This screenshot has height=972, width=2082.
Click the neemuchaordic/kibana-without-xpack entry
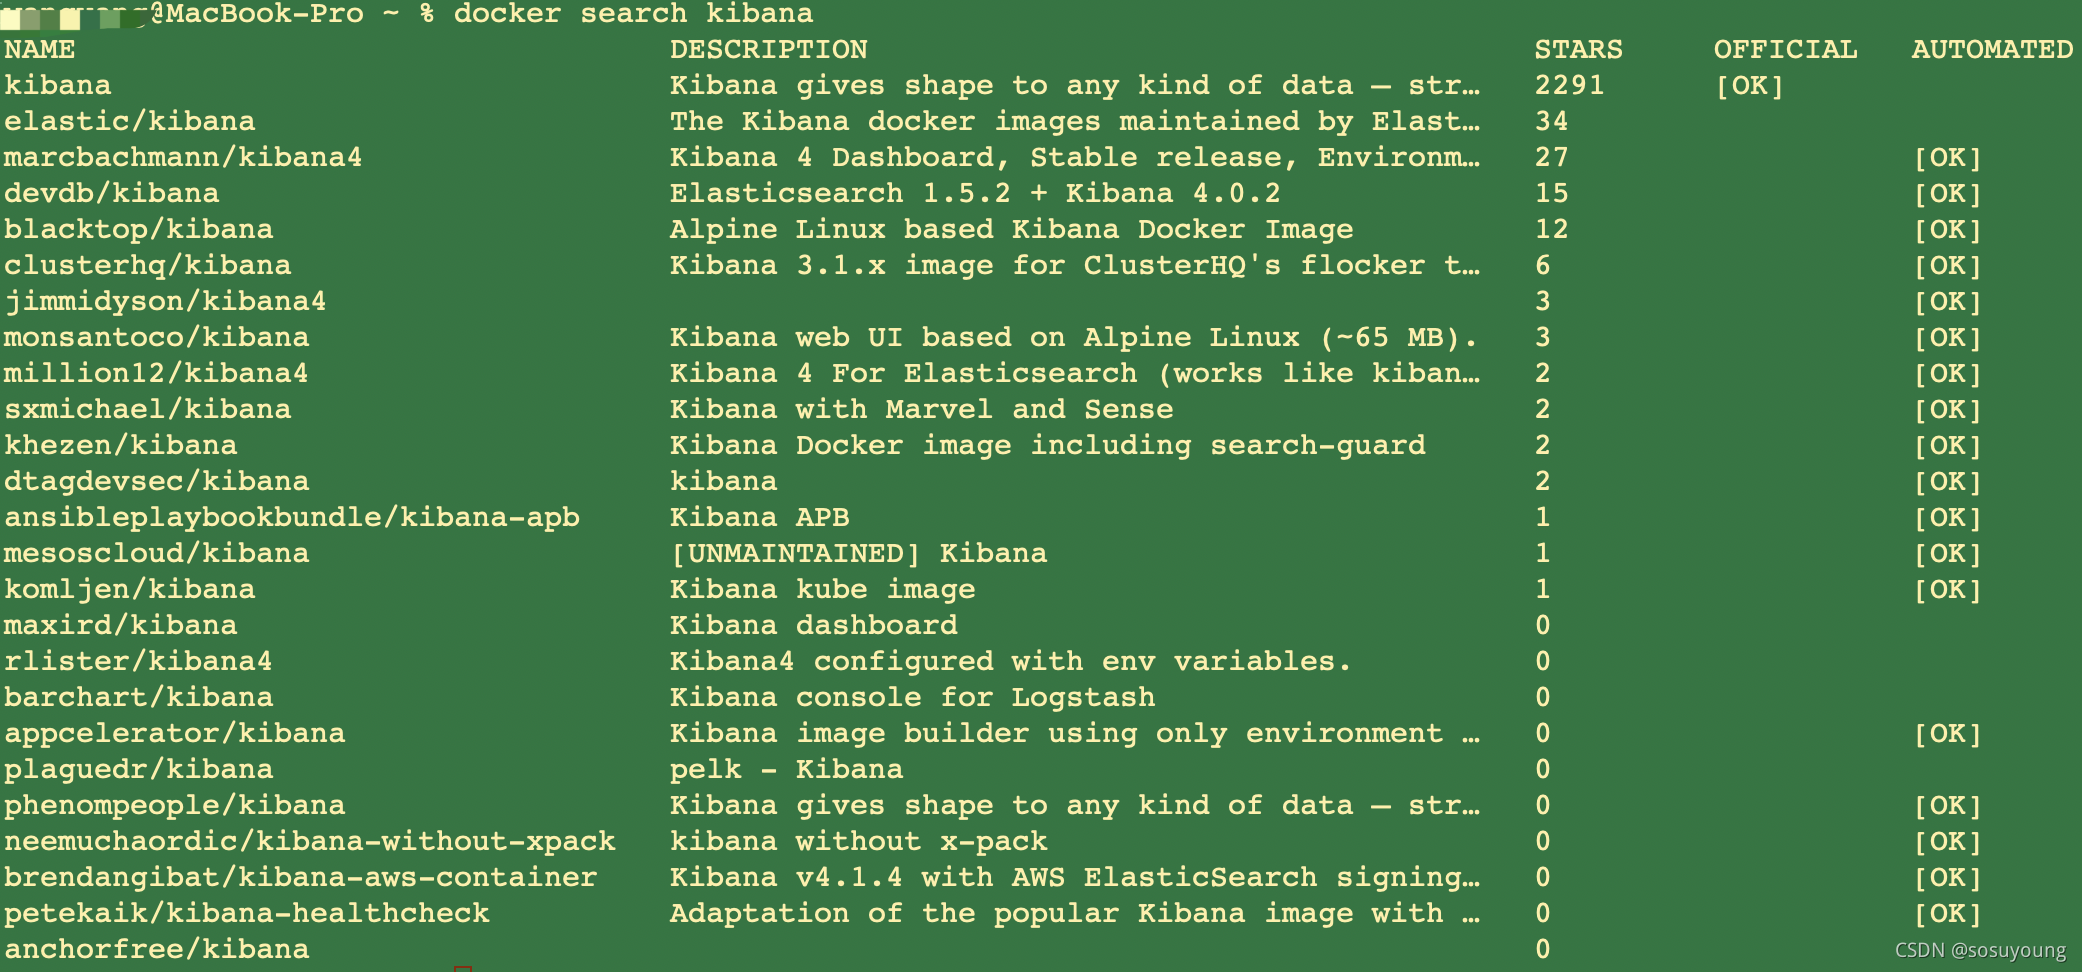click(x=310, y=841)
